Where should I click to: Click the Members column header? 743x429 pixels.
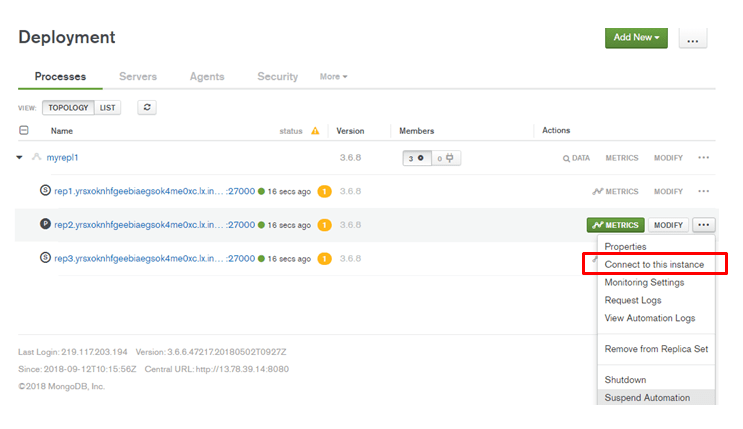pos(417,131)
